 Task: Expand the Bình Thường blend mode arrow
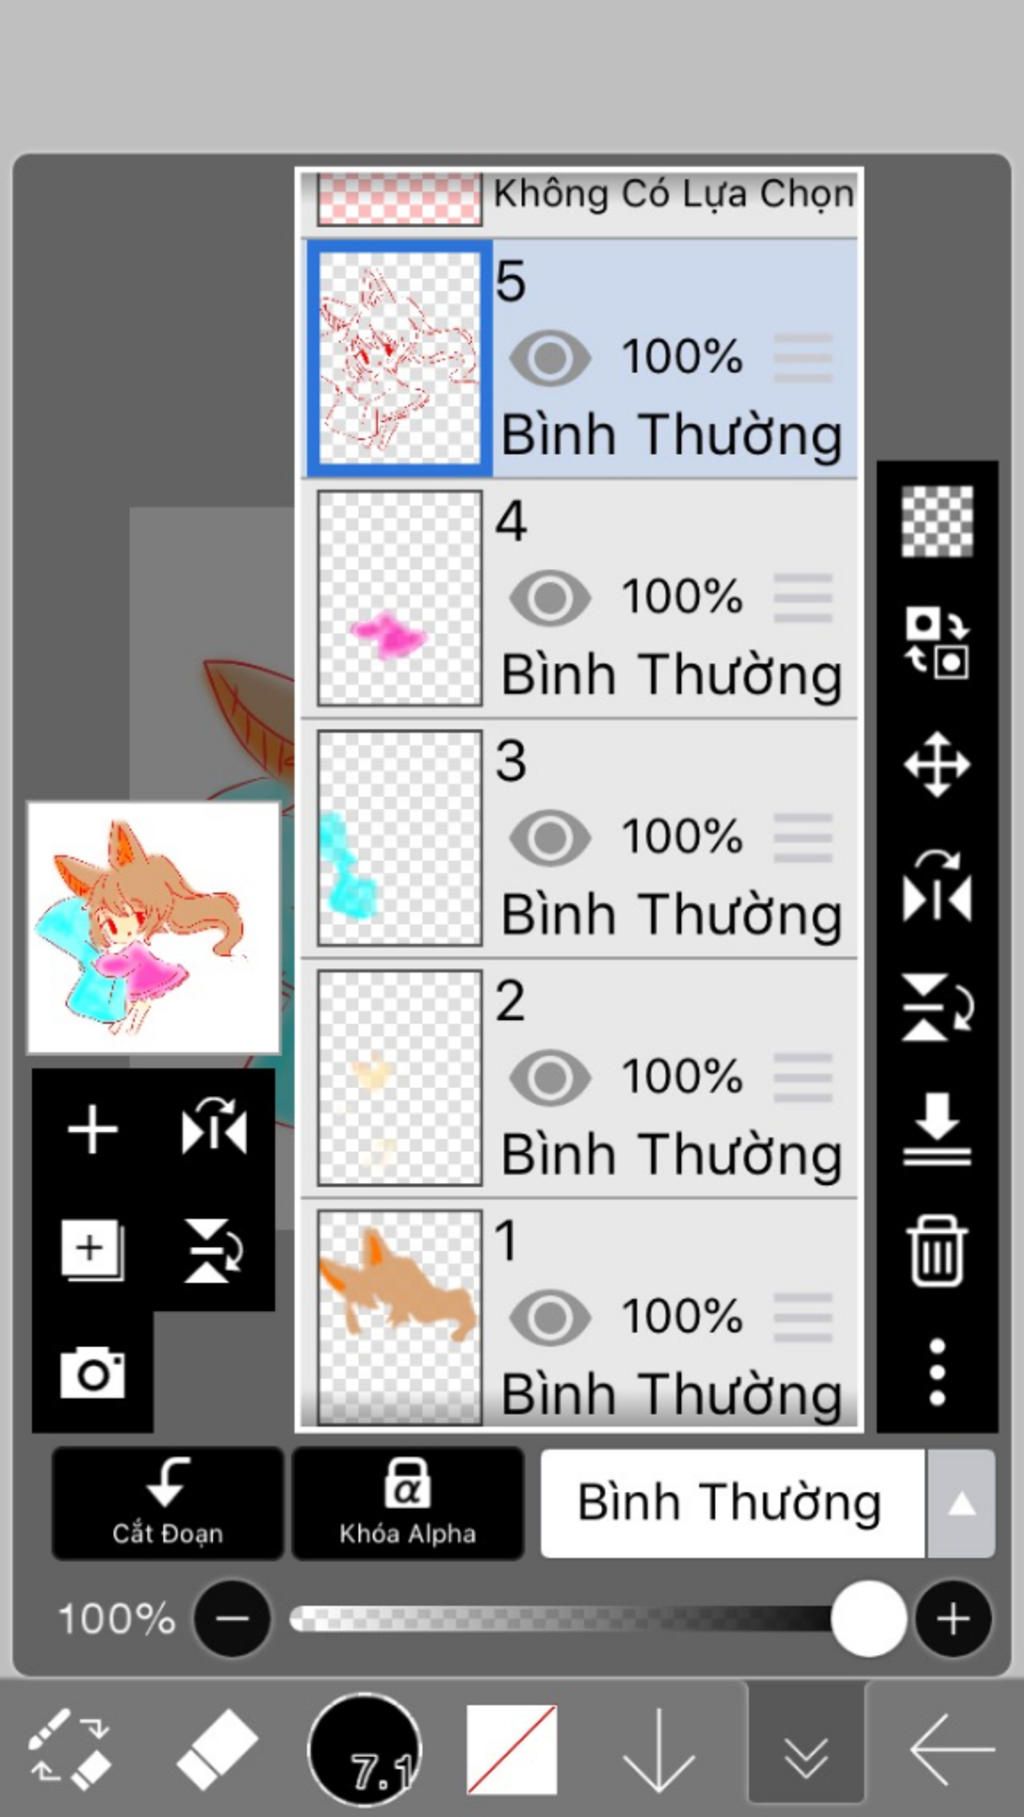(x=961, y=1503)
